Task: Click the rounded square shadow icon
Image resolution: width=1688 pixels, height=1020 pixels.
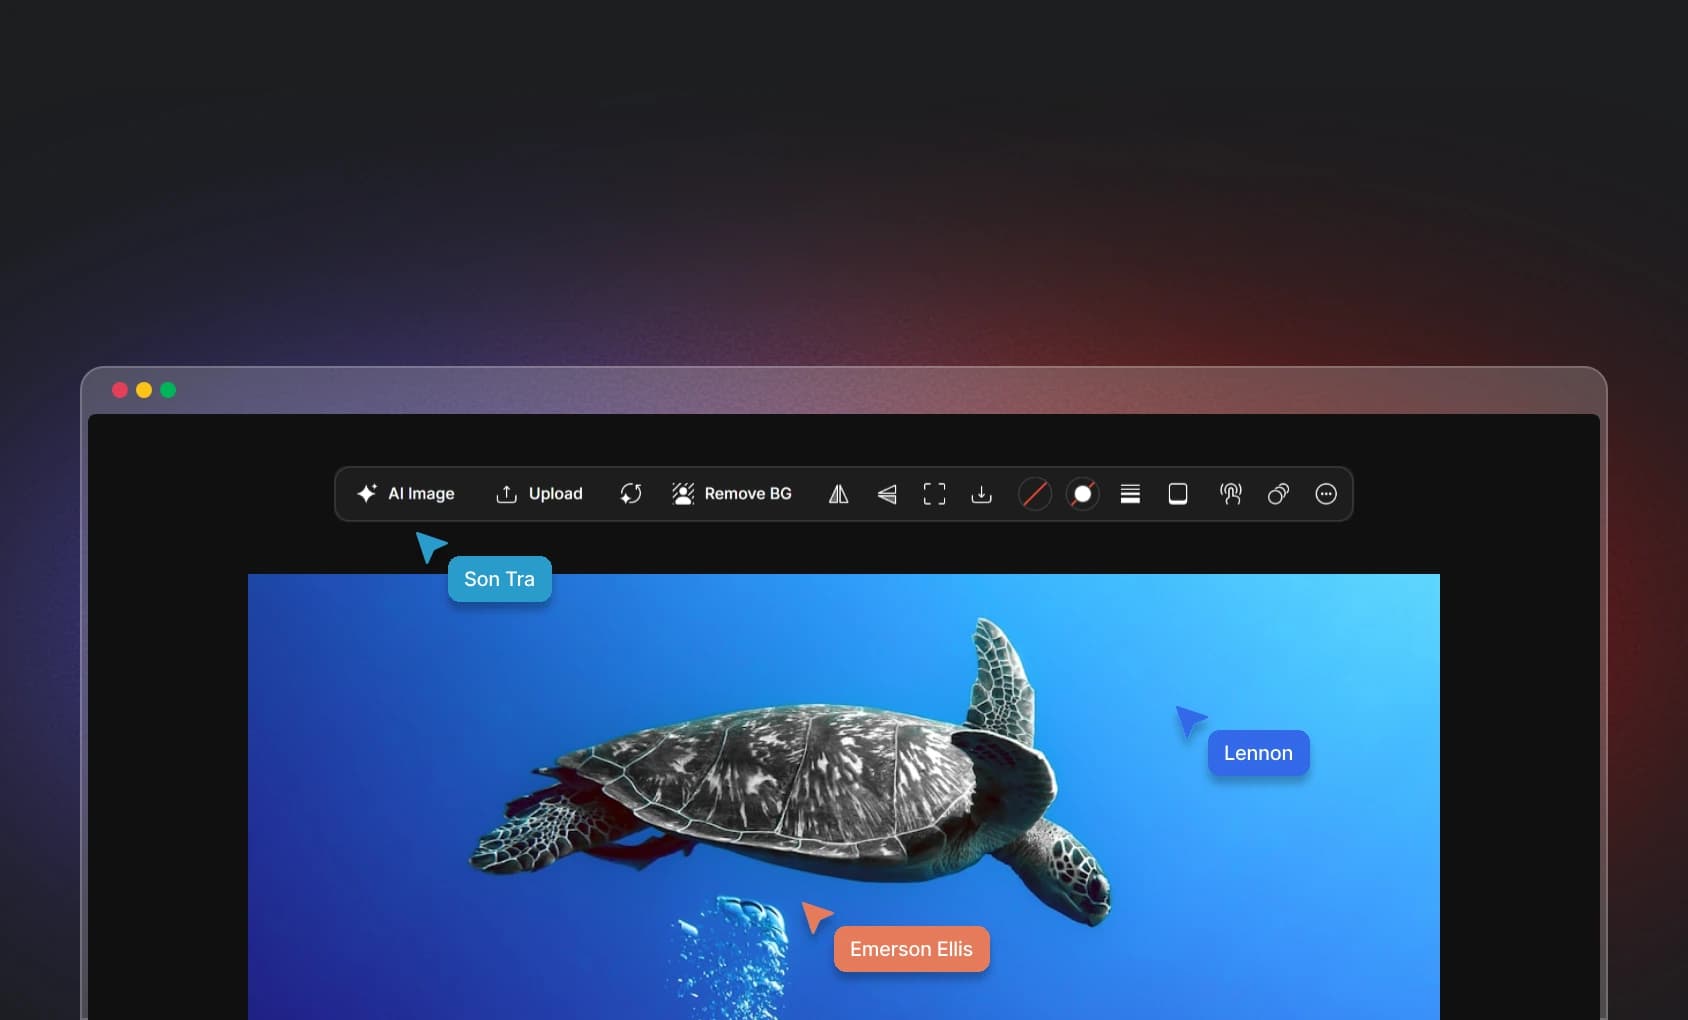Action: (1178, 494)
